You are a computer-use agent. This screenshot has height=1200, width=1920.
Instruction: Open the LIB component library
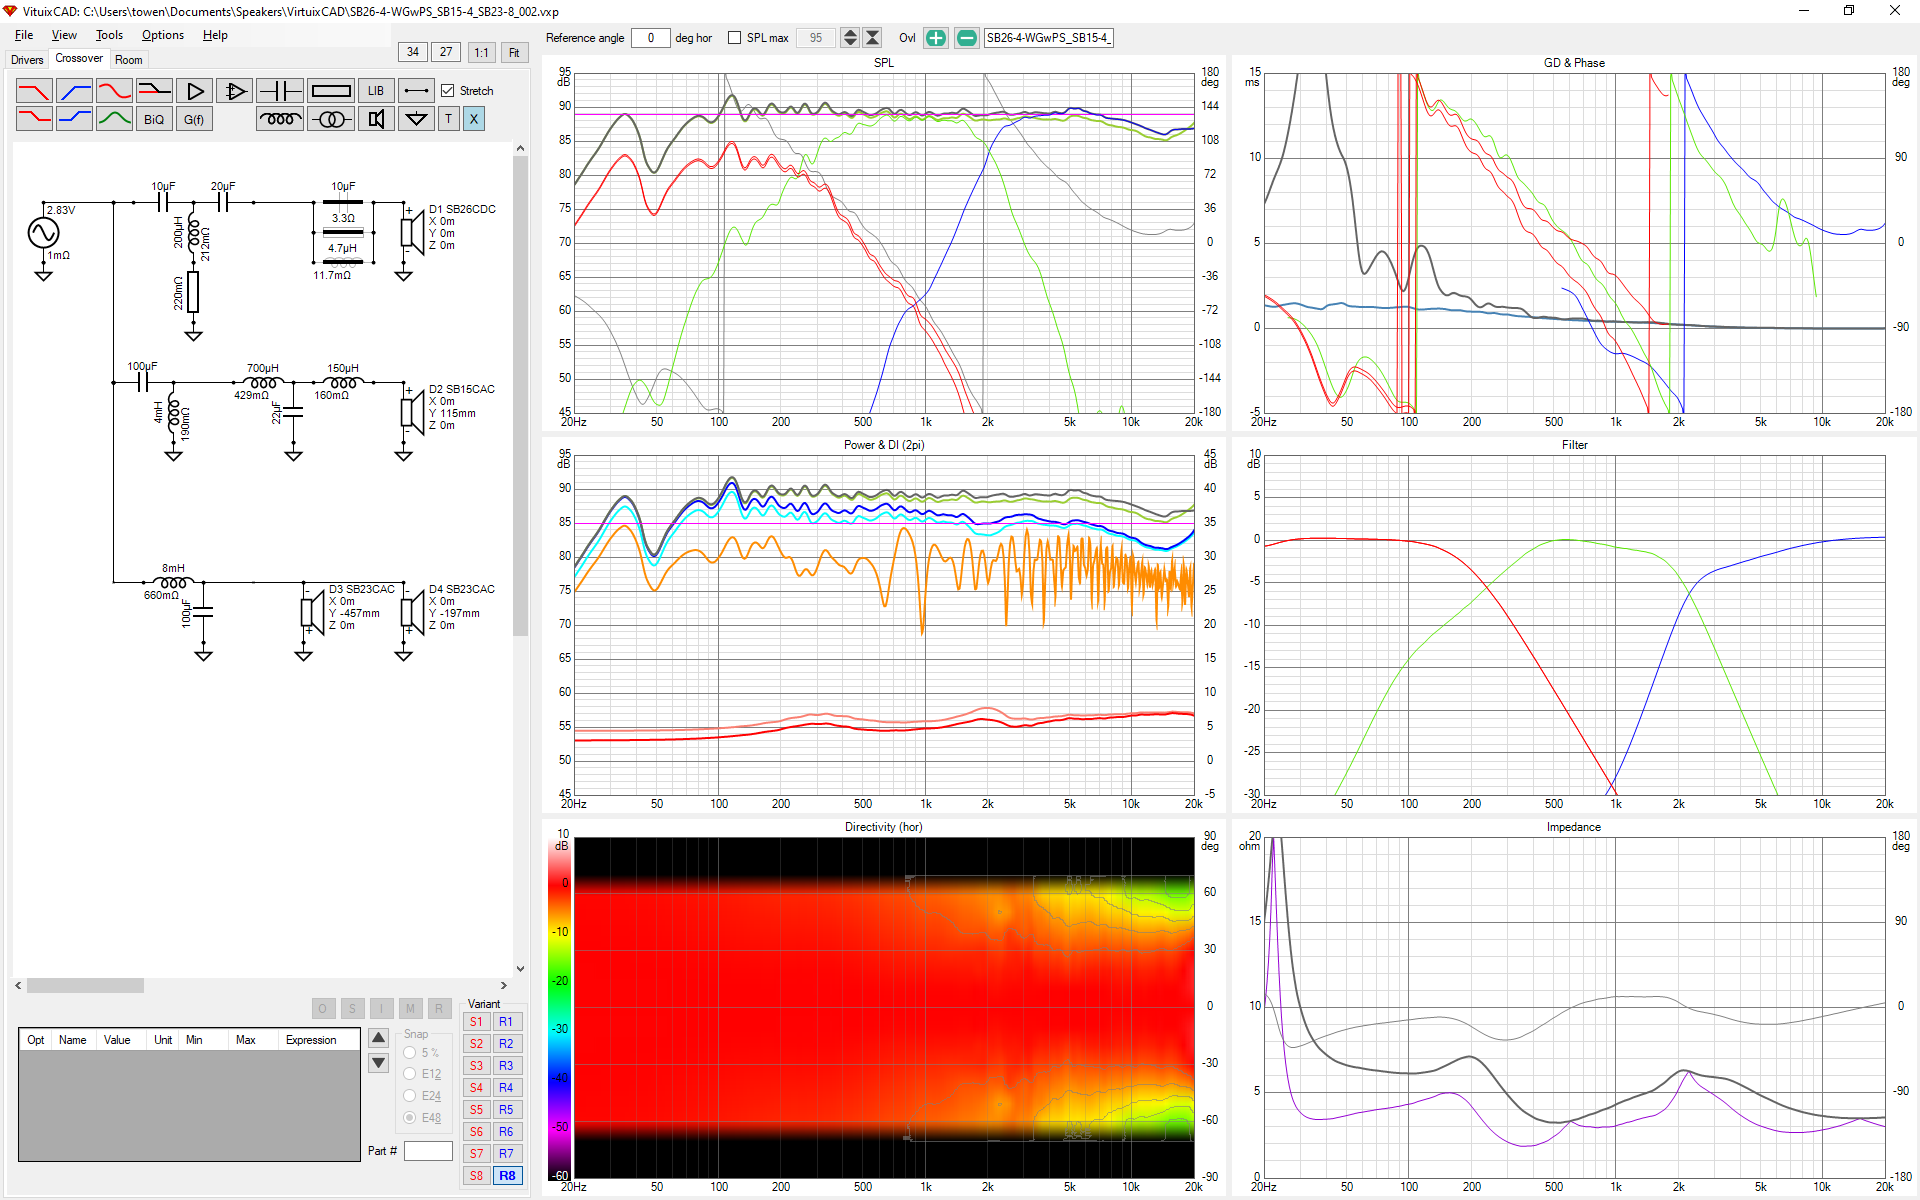tap(375, 91)
